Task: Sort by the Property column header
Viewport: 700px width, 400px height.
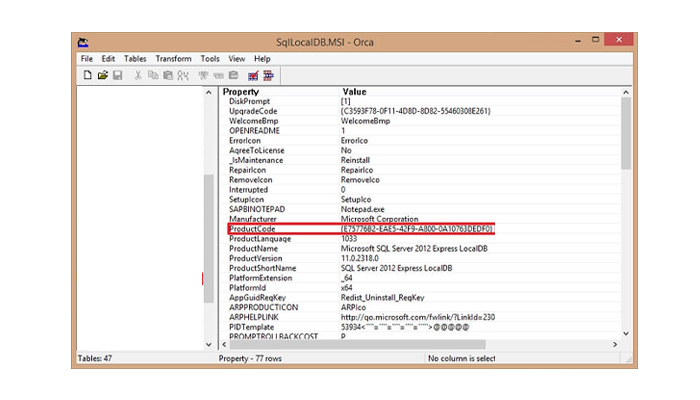Action: pos(241,92)
